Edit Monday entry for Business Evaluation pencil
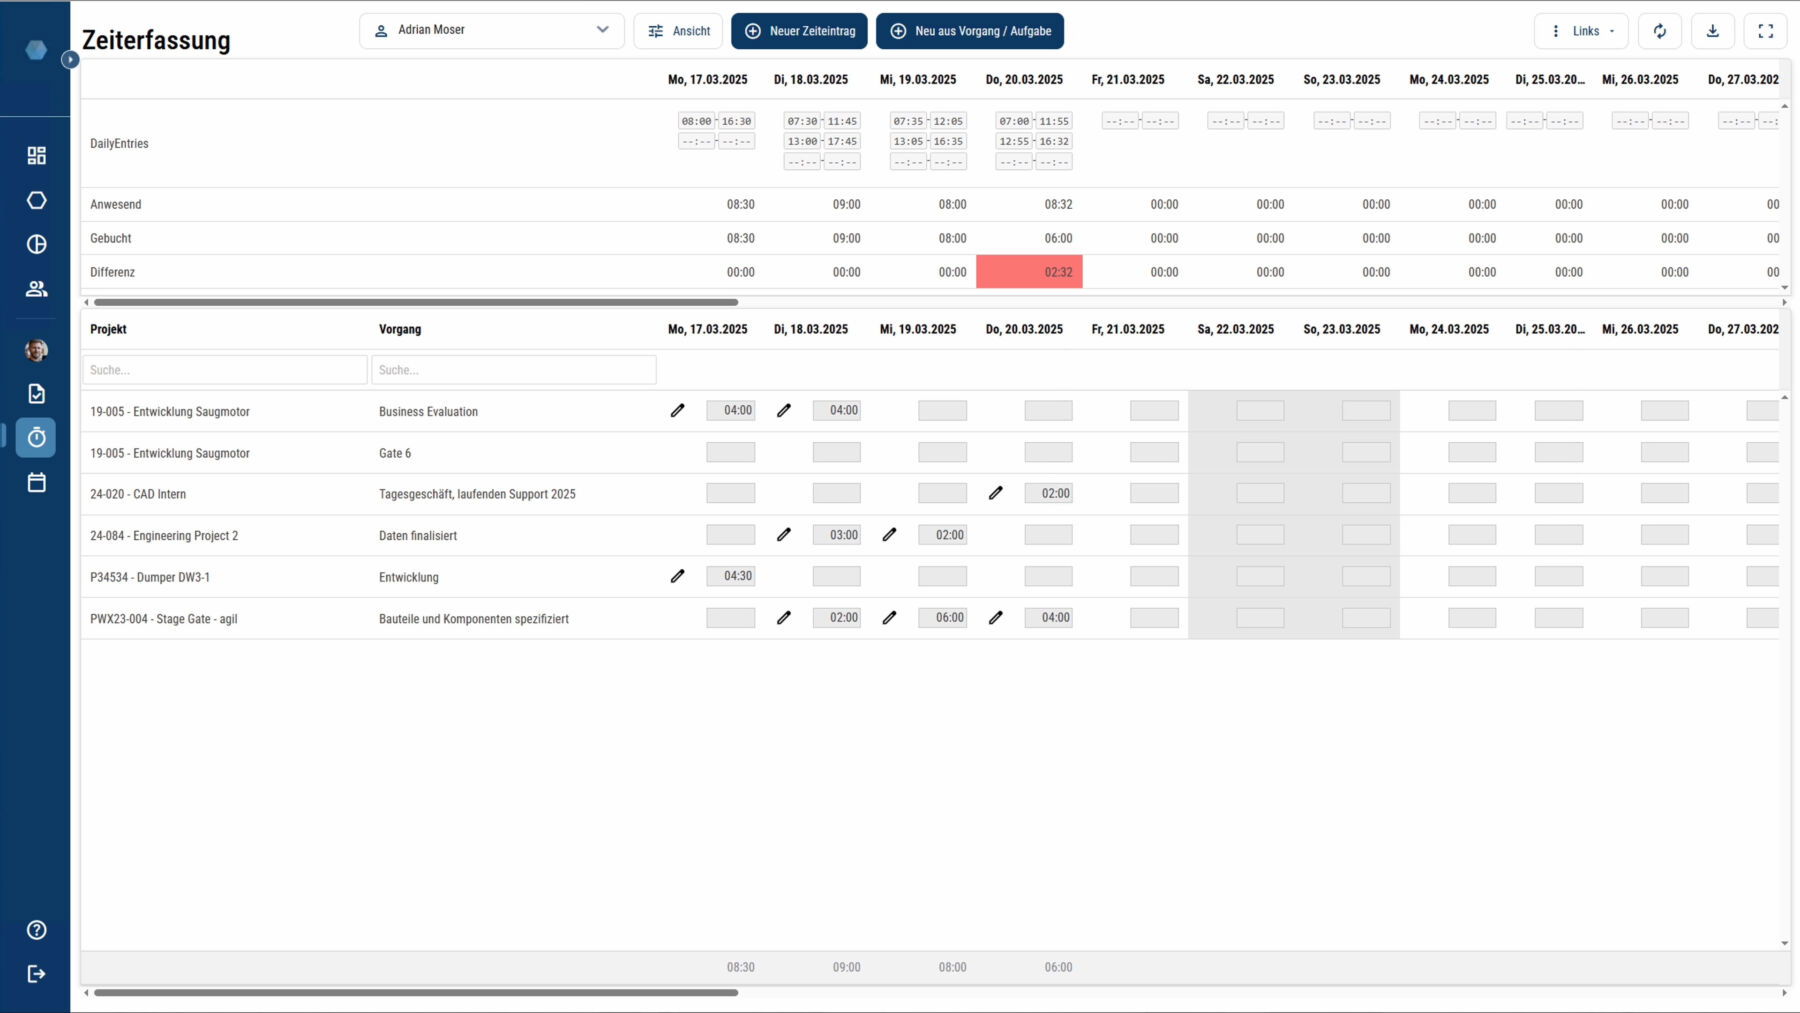The image size is (1800, 1013). pos(678,410)
